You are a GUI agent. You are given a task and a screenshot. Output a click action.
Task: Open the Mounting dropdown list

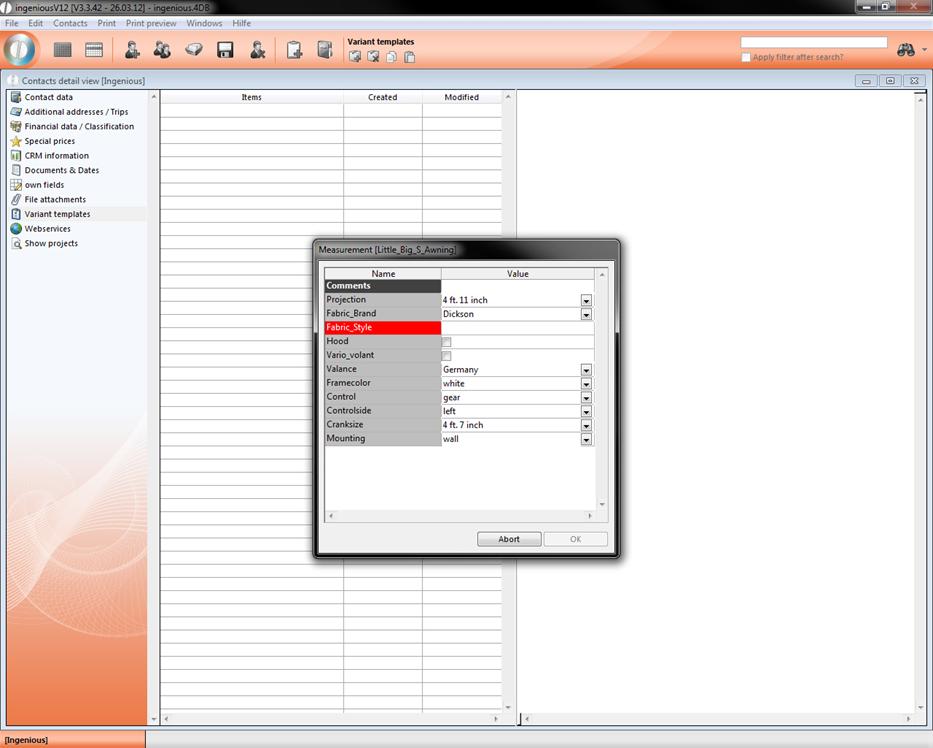(x=586, y=439)
